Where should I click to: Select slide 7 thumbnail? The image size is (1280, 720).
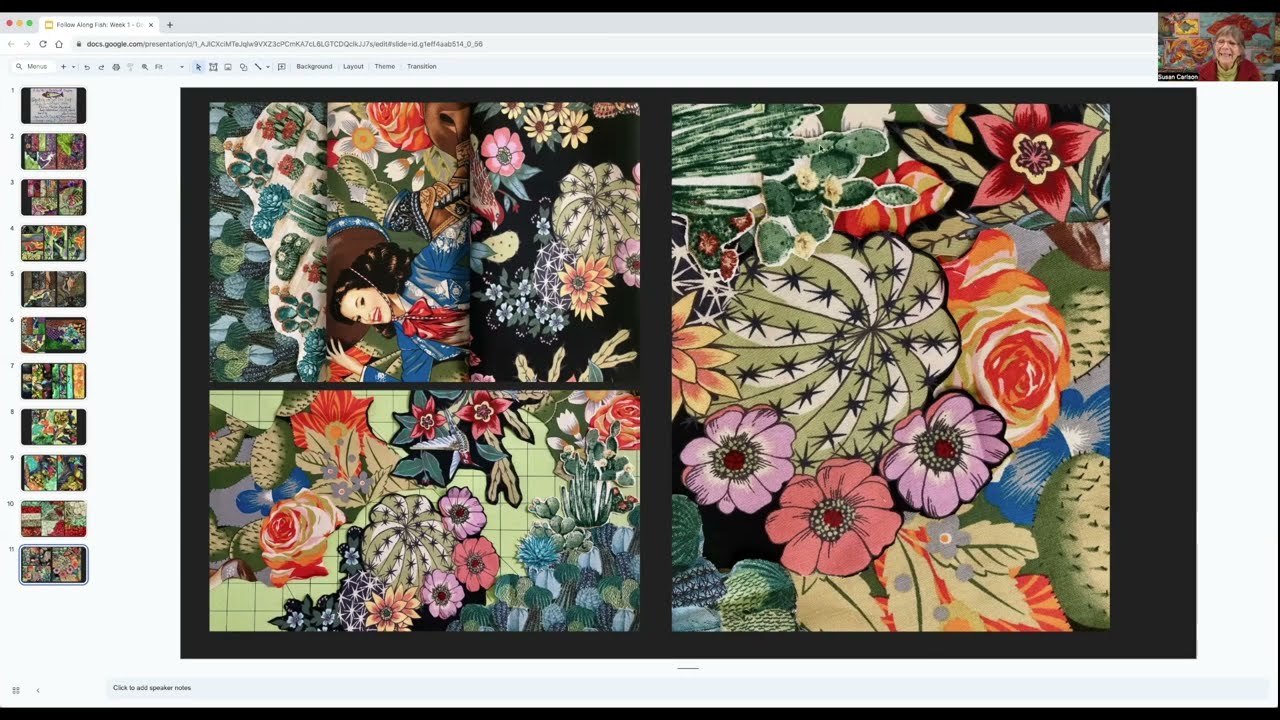54,381
